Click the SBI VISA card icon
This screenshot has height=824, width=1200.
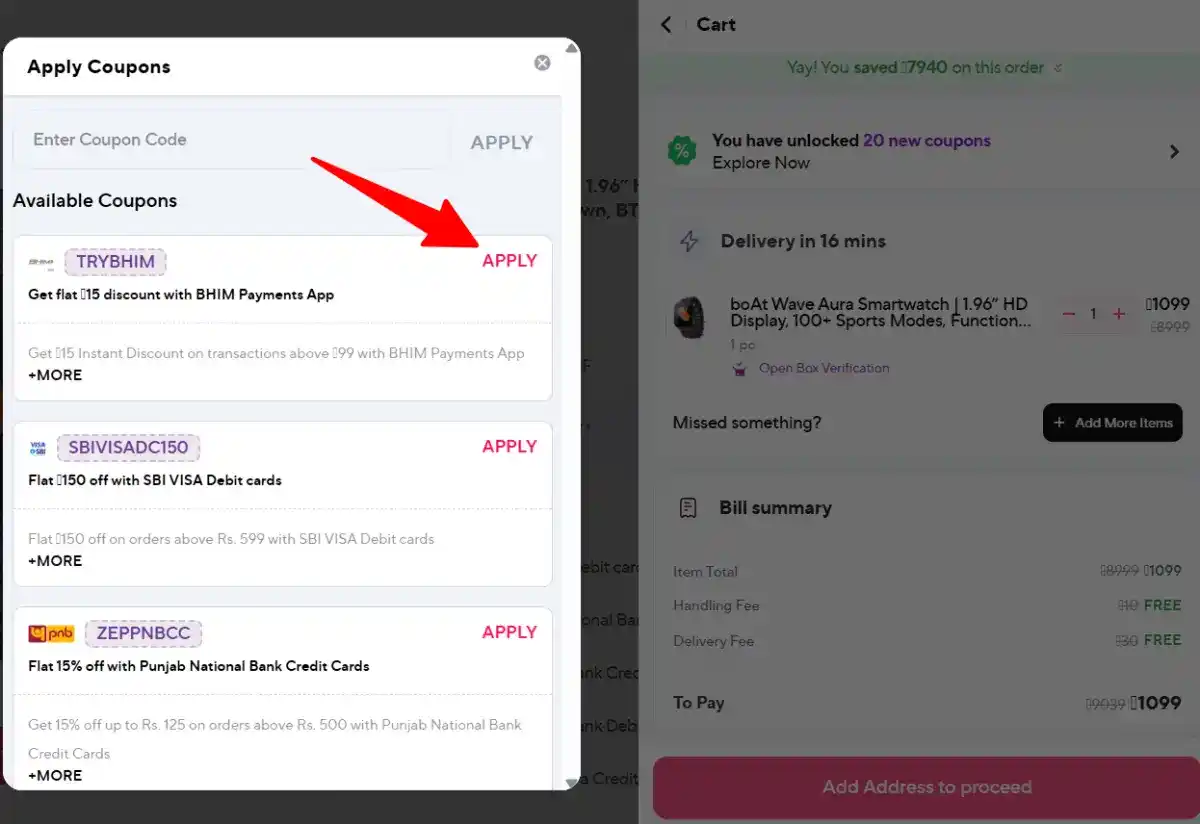pyautogui.click(x=36, y=447)
